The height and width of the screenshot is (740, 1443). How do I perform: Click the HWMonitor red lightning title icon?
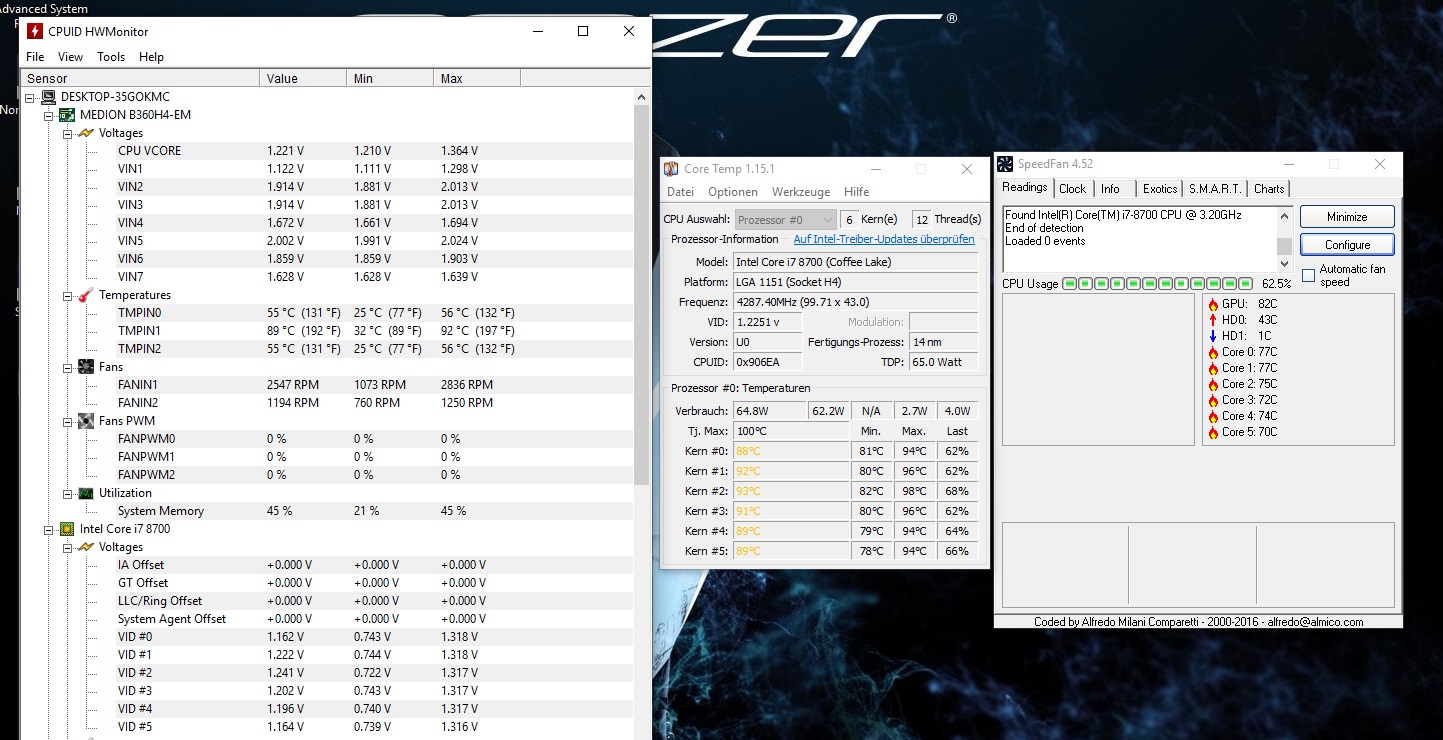pyautogui.click(x=35, y=31)
